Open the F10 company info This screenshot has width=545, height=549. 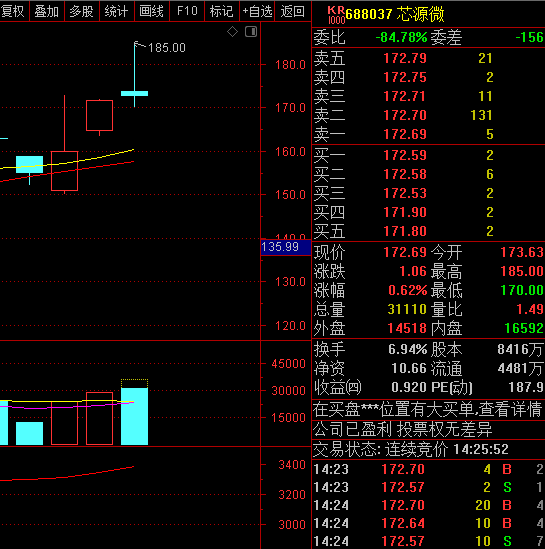pyautogui.click(x=187, y=11)
